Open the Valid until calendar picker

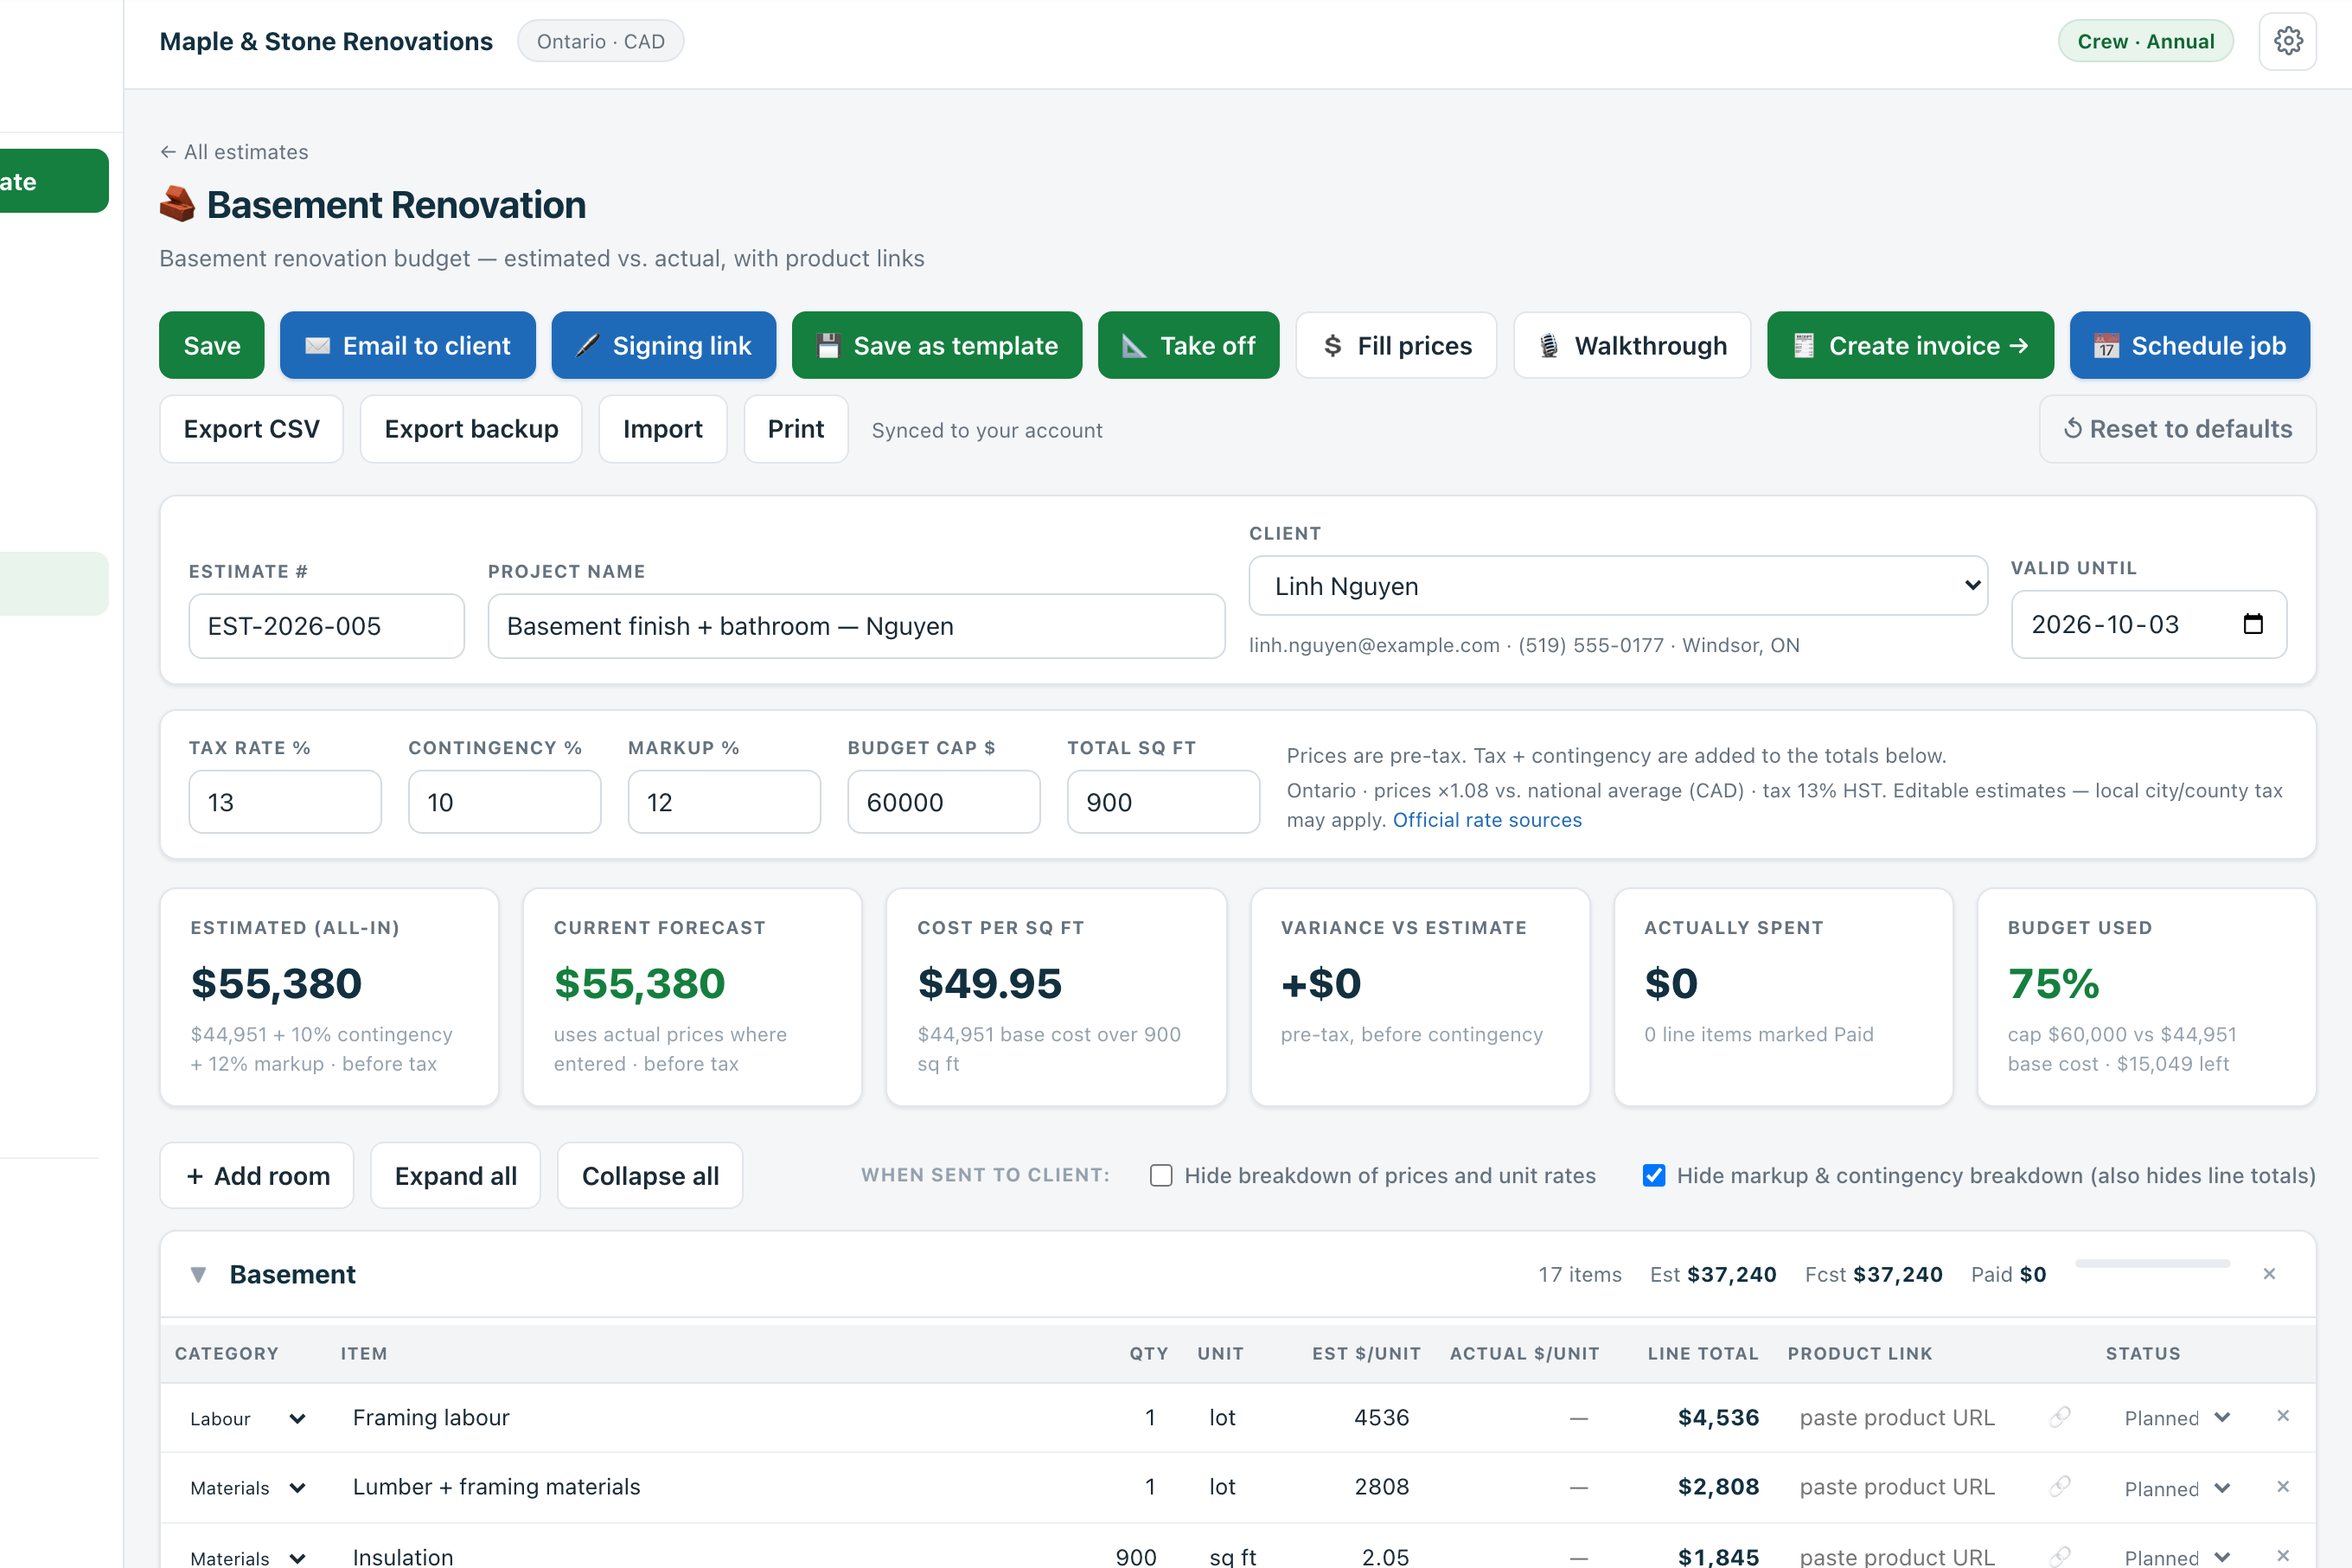(x=2253, y=624)
